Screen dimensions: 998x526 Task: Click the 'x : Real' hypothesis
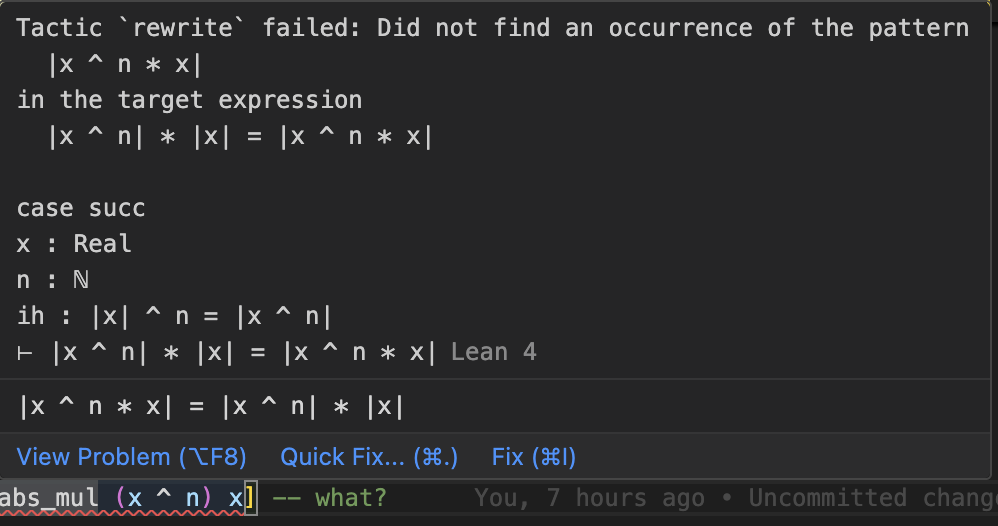point(74,244)
